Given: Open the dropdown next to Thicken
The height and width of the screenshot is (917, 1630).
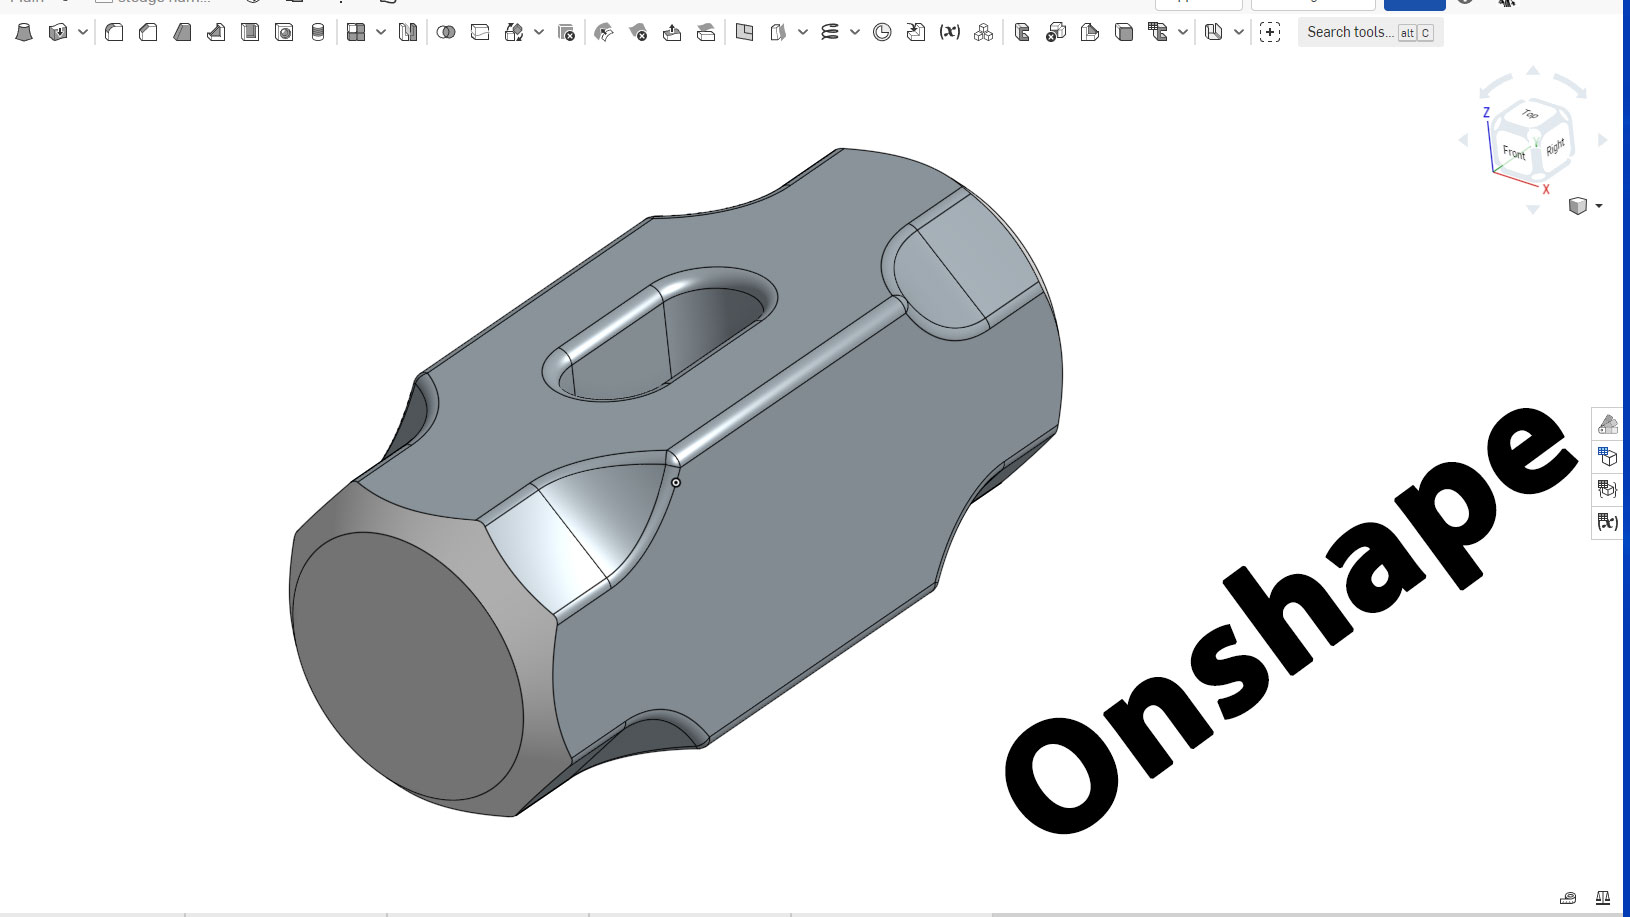Looking at the screenshot, I should (x=83, y=33).
